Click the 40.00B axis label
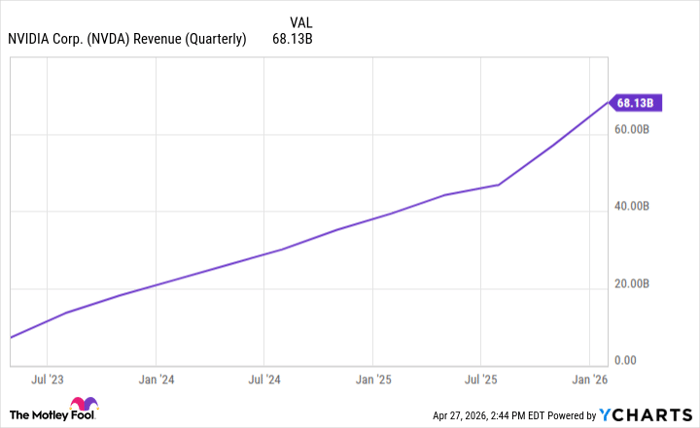This screenshot has width=700, height=428. point(632,206)
